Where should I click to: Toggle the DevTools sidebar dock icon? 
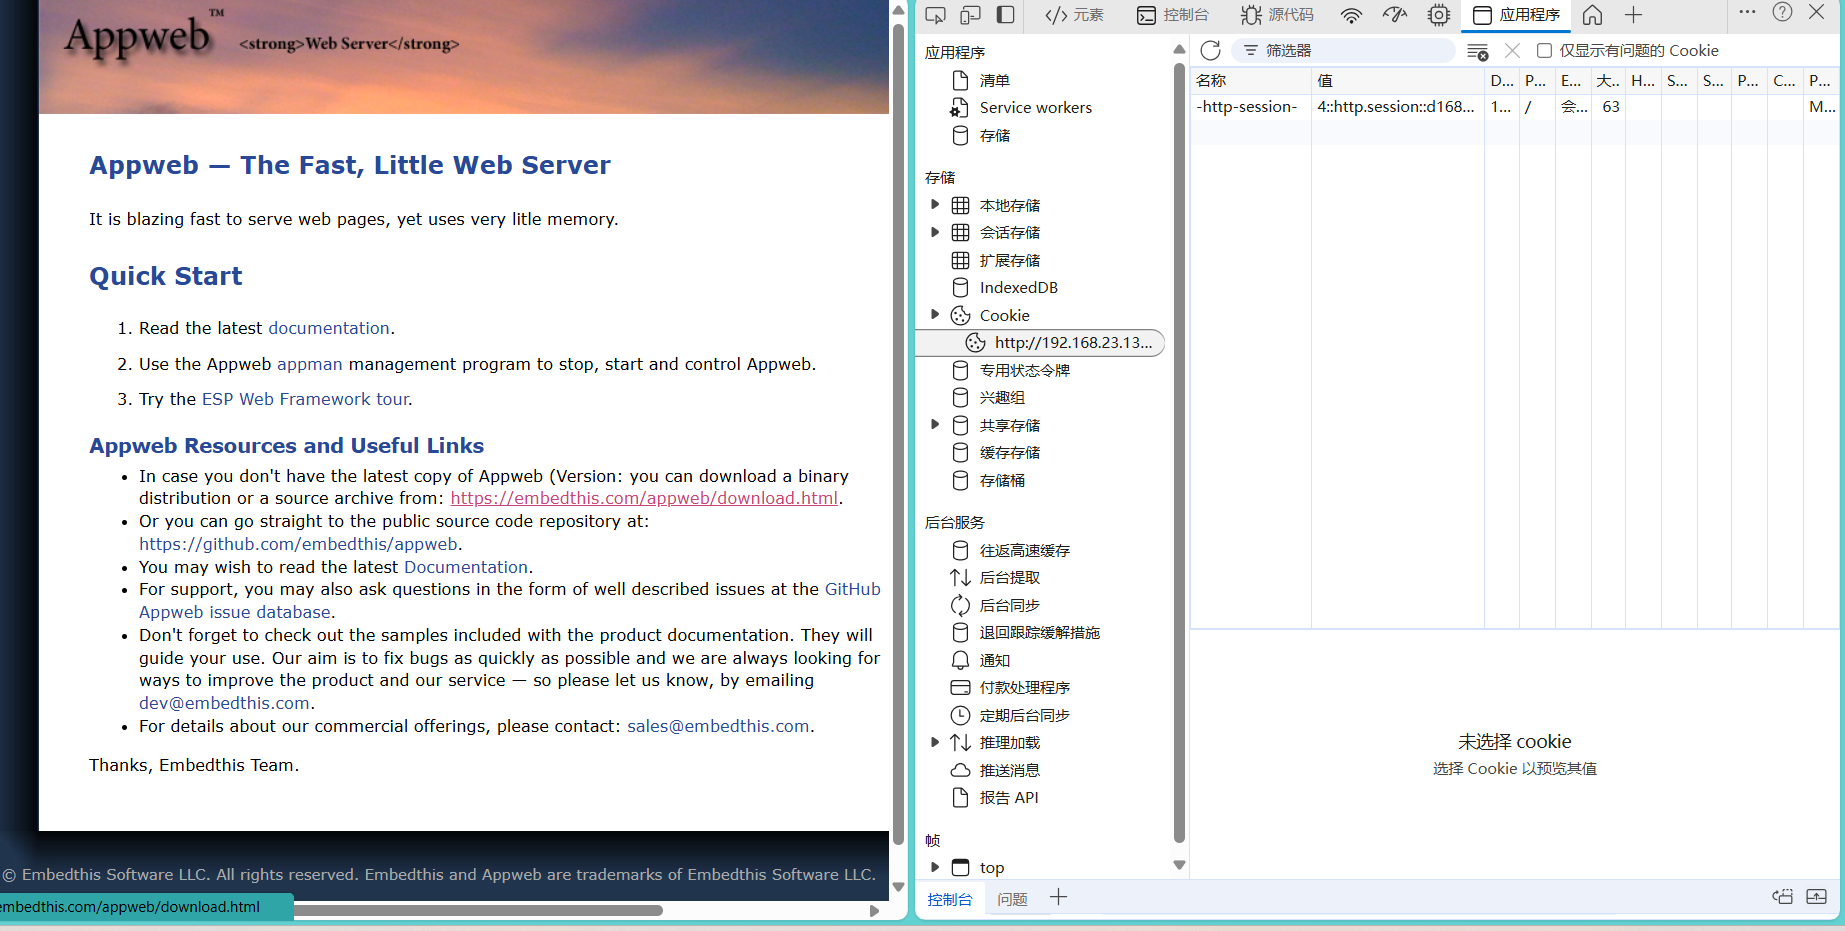click(1006, 15)
